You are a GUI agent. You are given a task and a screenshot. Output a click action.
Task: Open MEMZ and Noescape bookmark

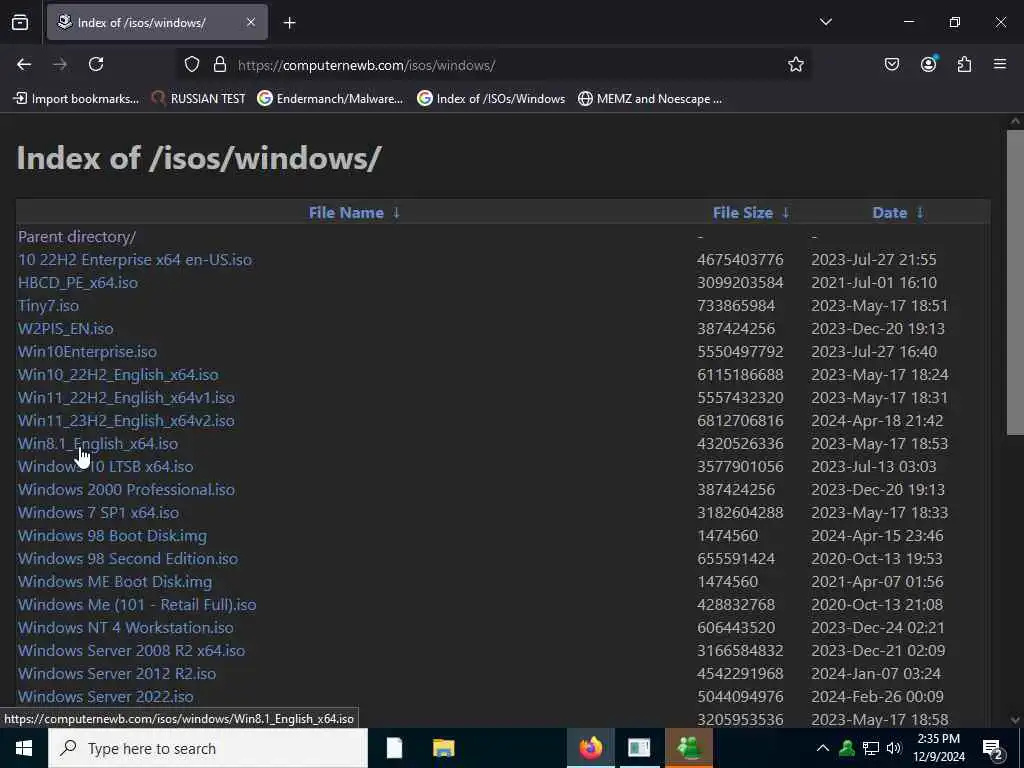[x=650, y=99]
